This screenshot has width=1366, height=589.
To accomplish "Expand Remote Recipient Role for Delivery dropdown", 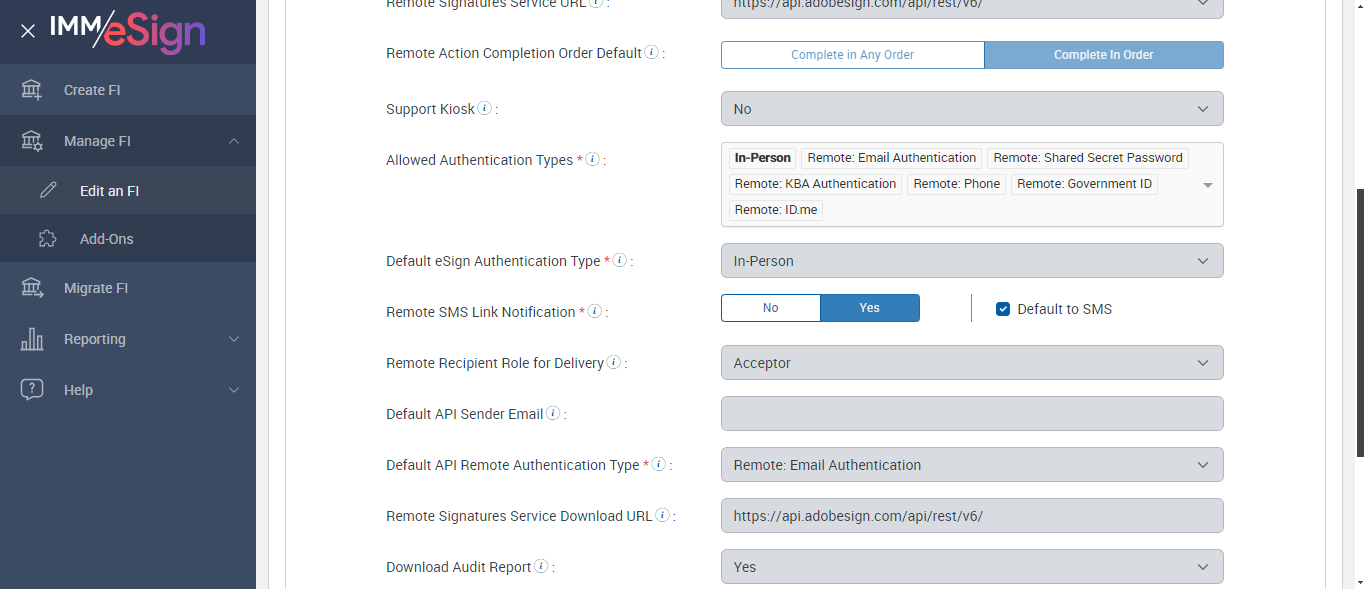I will click(x=971, y=363).
